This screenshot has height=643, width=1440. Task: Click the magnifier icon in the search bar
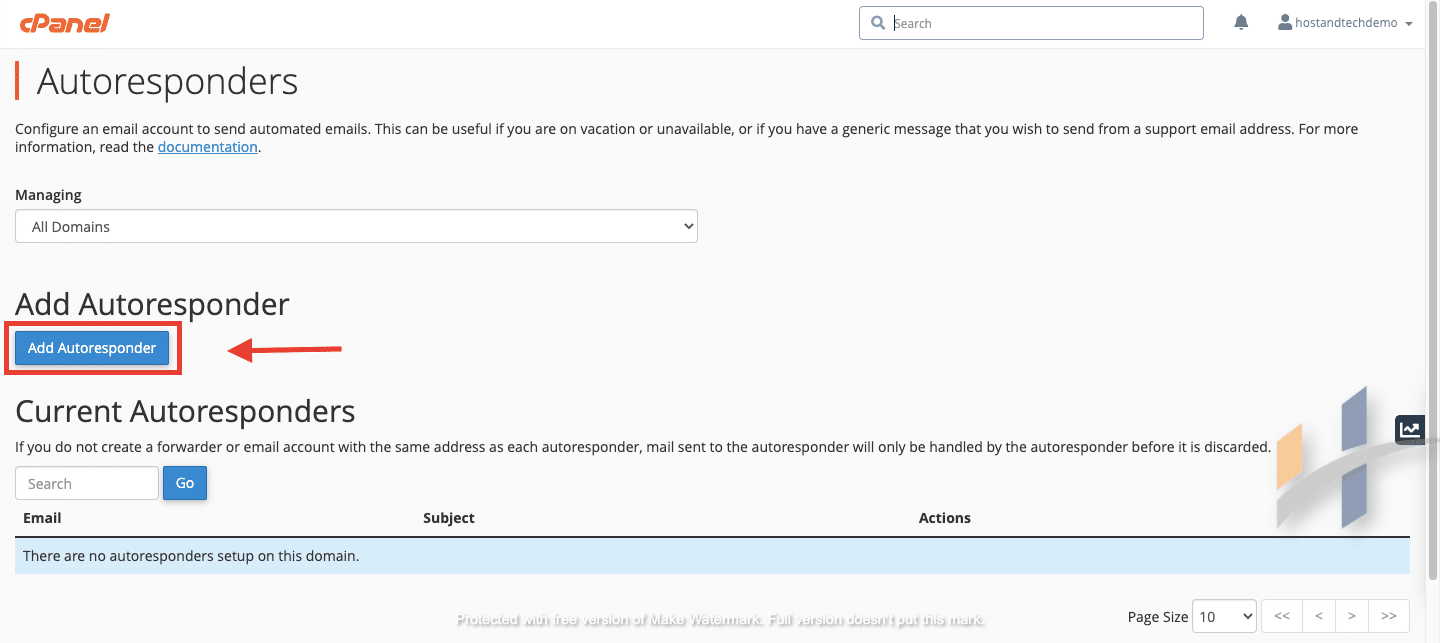[878, 22]
